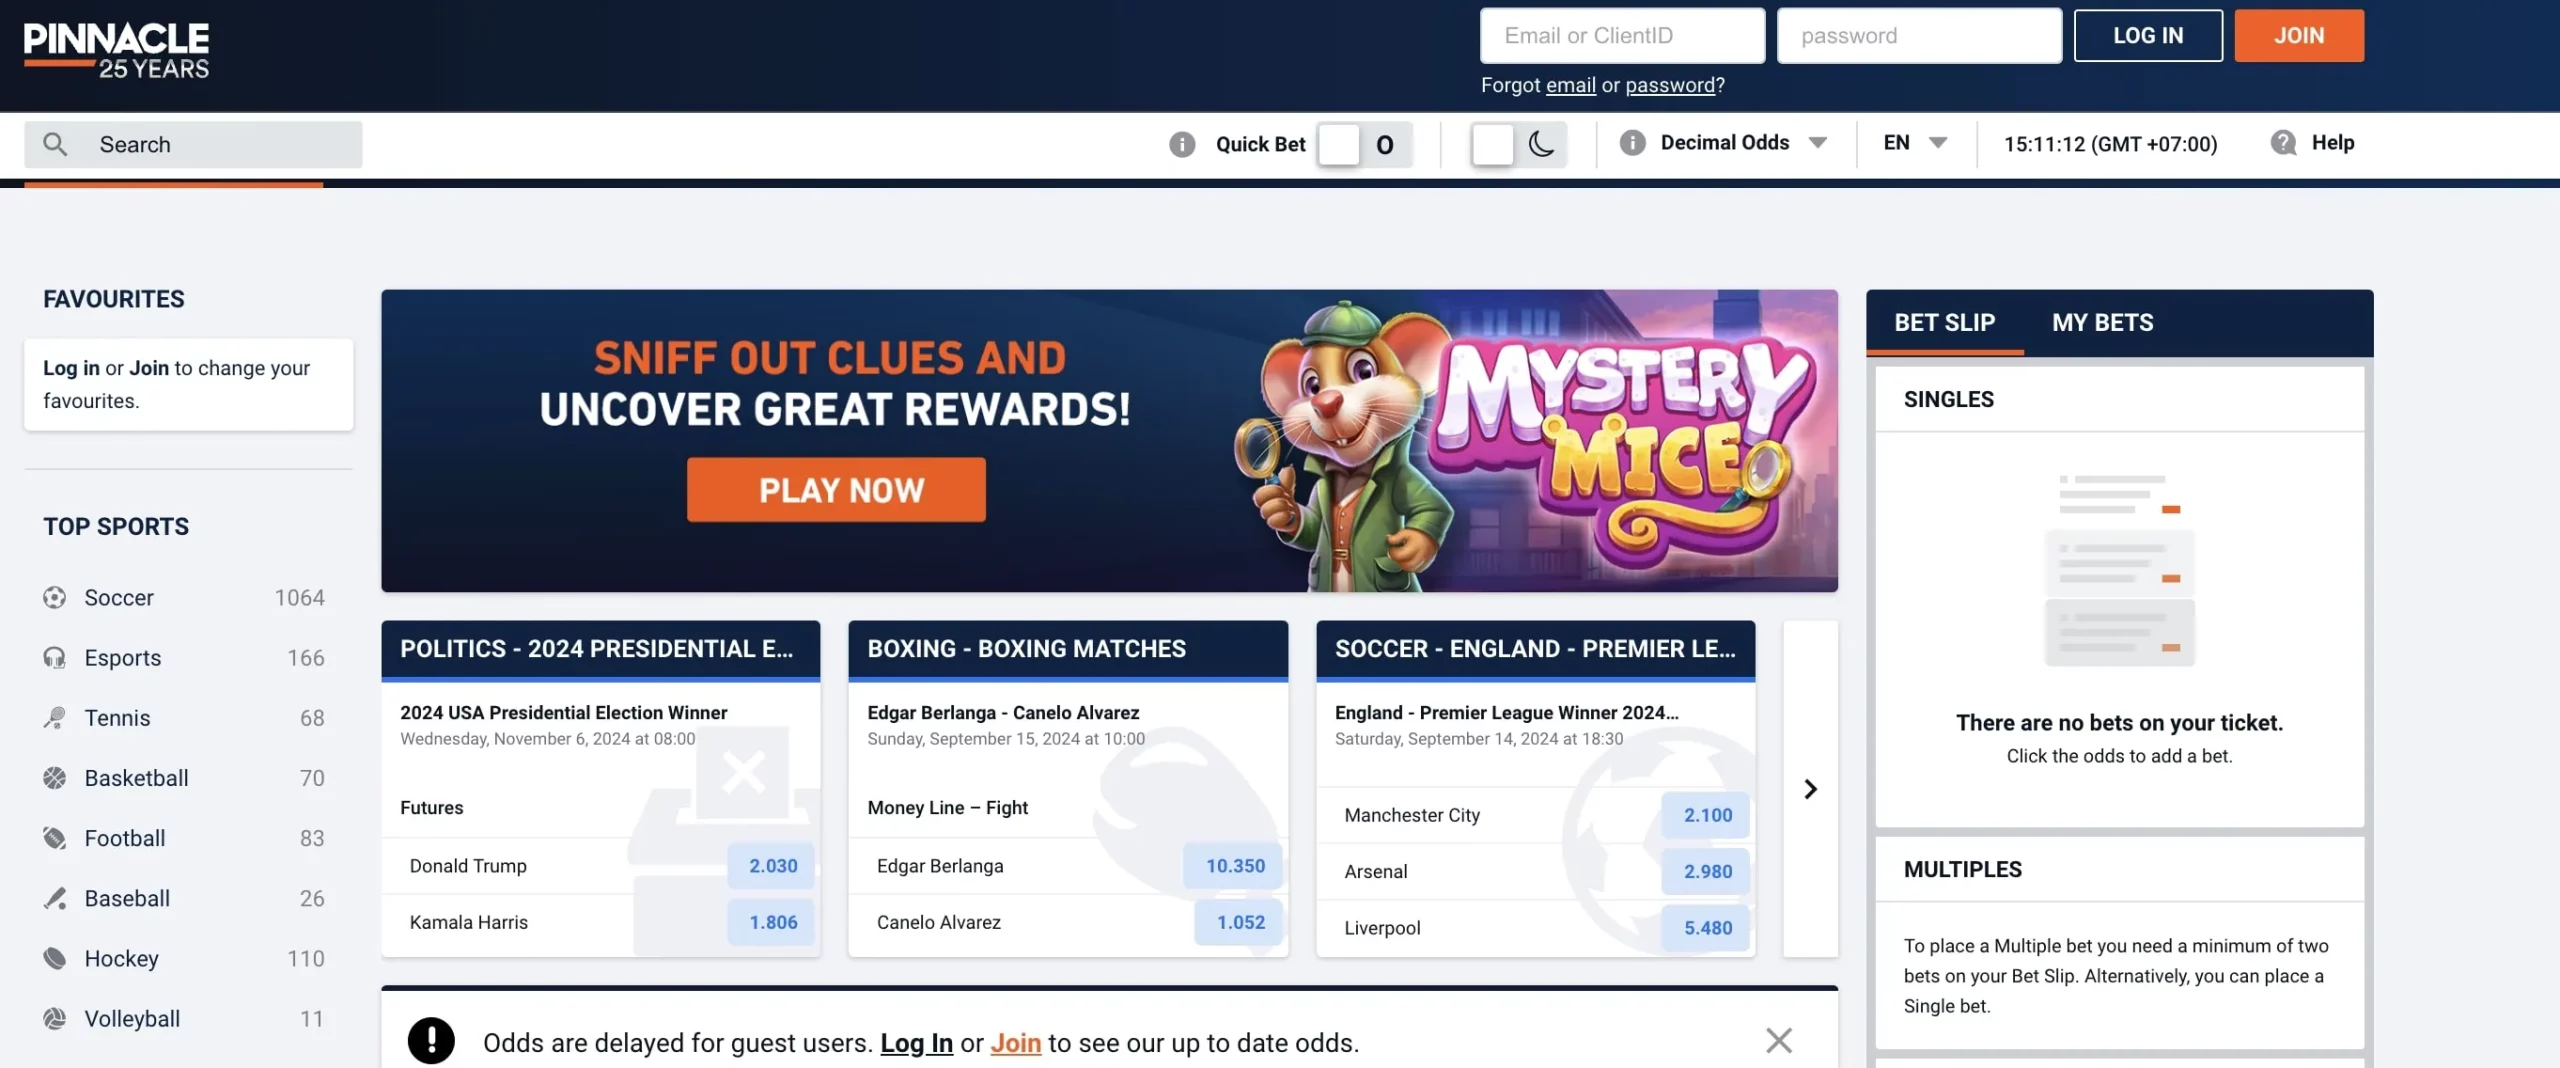Open the EN language dropdown
This screenshot has height=1068, width=2560.
click(x=1915, y=143)
